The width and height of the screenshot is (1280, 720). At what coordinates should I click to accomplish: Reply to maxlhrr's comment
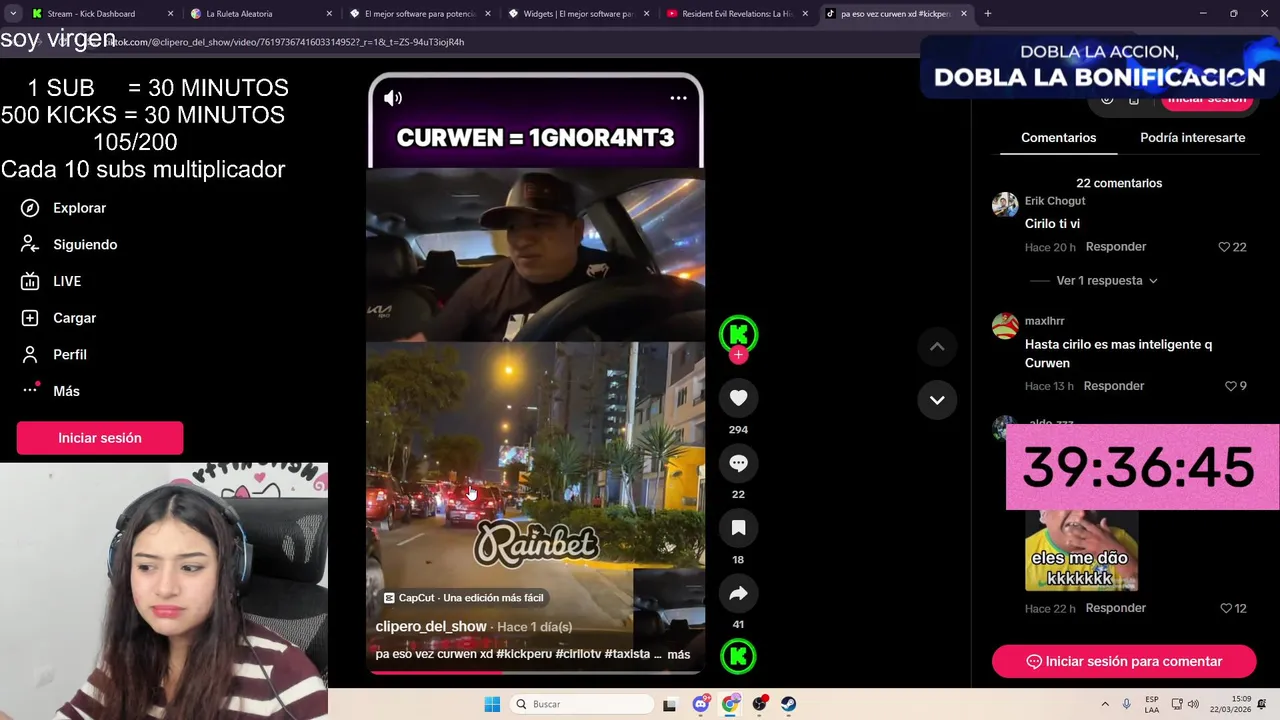(1114, 386)
